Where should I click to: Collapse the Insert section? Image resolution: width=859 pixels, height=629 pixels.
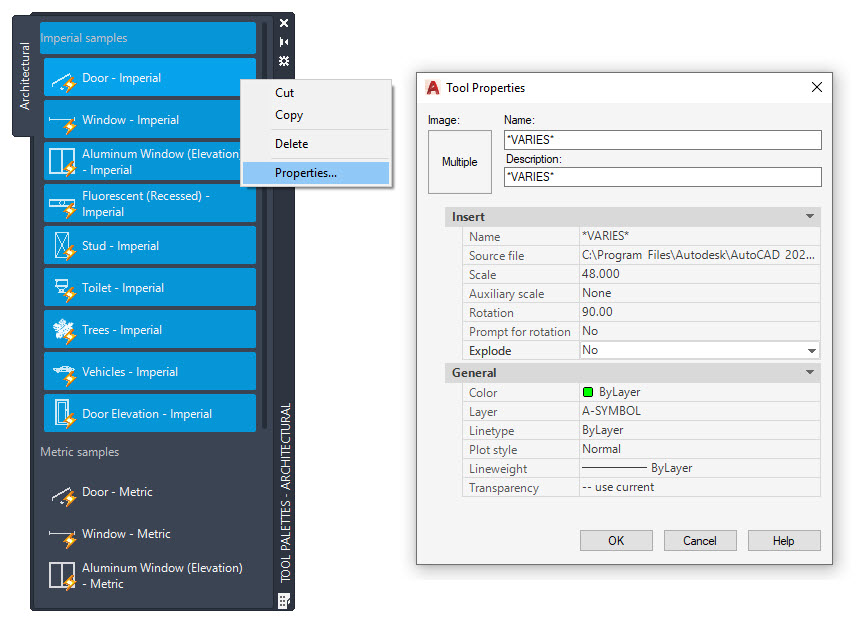(x=808, y=217)
